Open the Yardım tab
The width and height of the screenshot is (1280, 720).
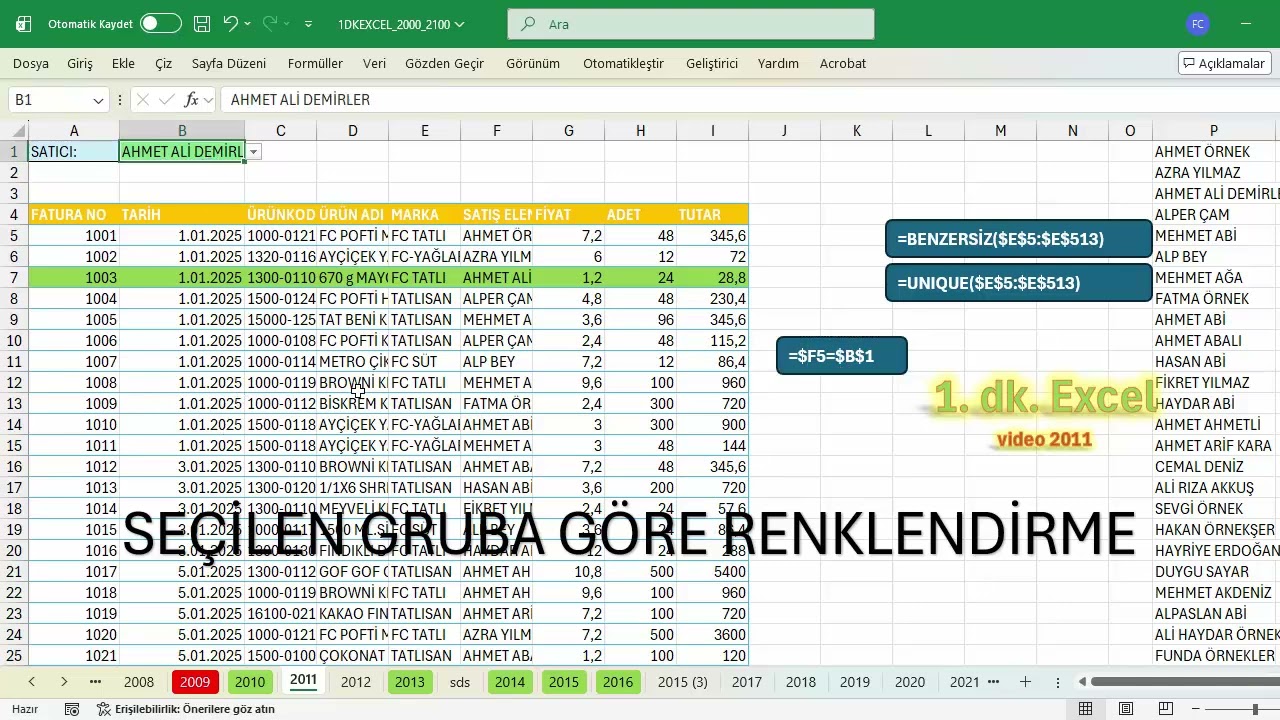tap(778, 63)
